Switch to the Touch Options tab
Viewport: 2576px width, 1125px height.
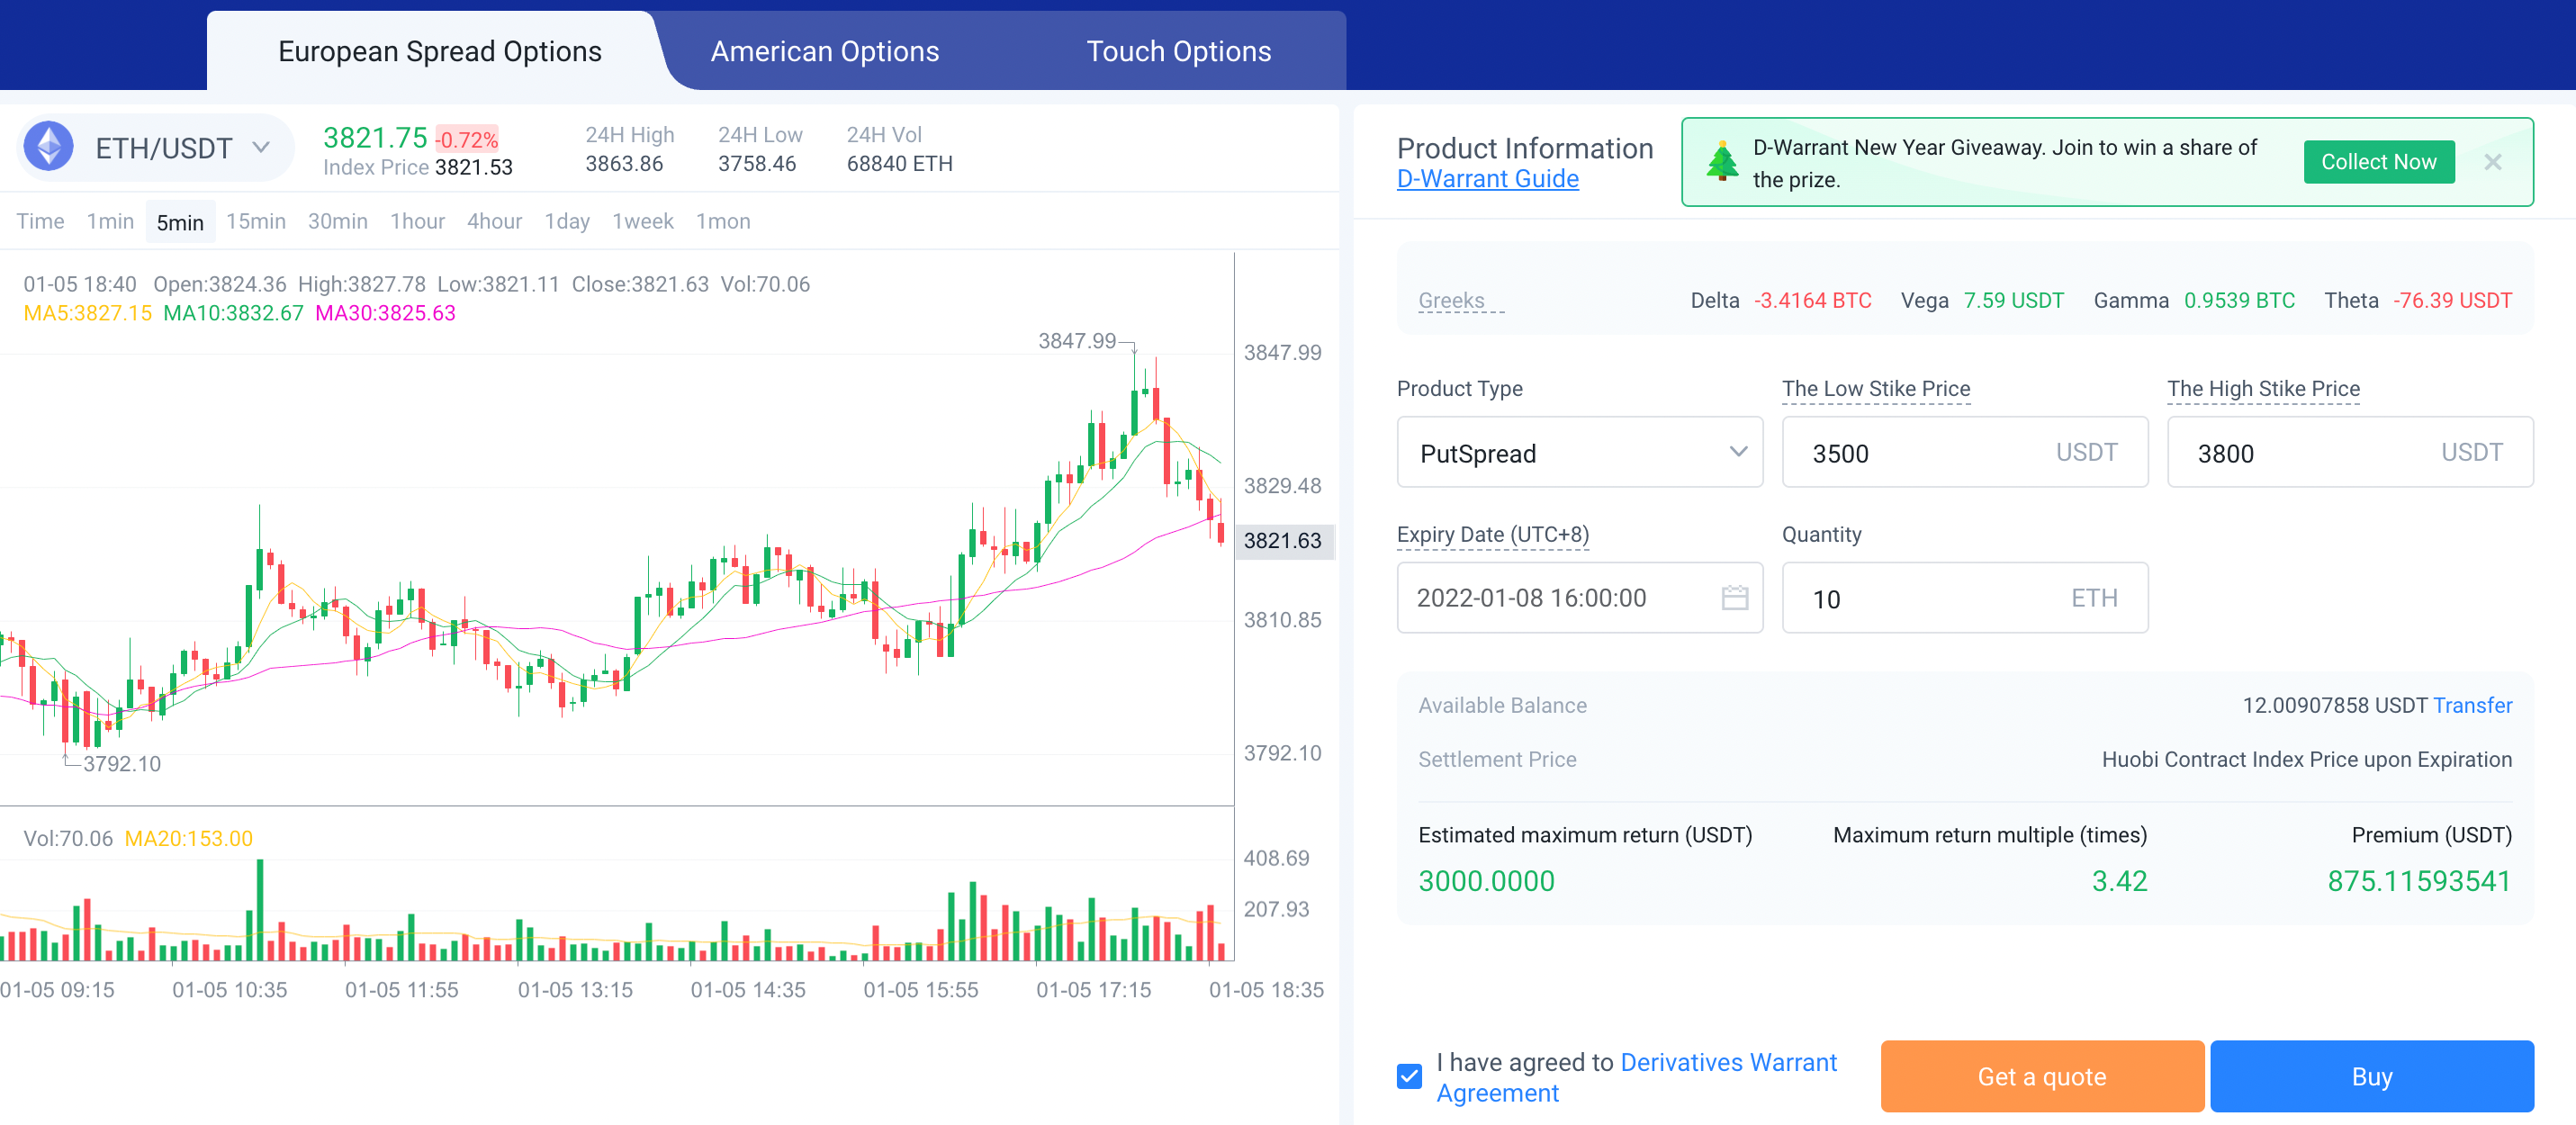coord(1178,51)
